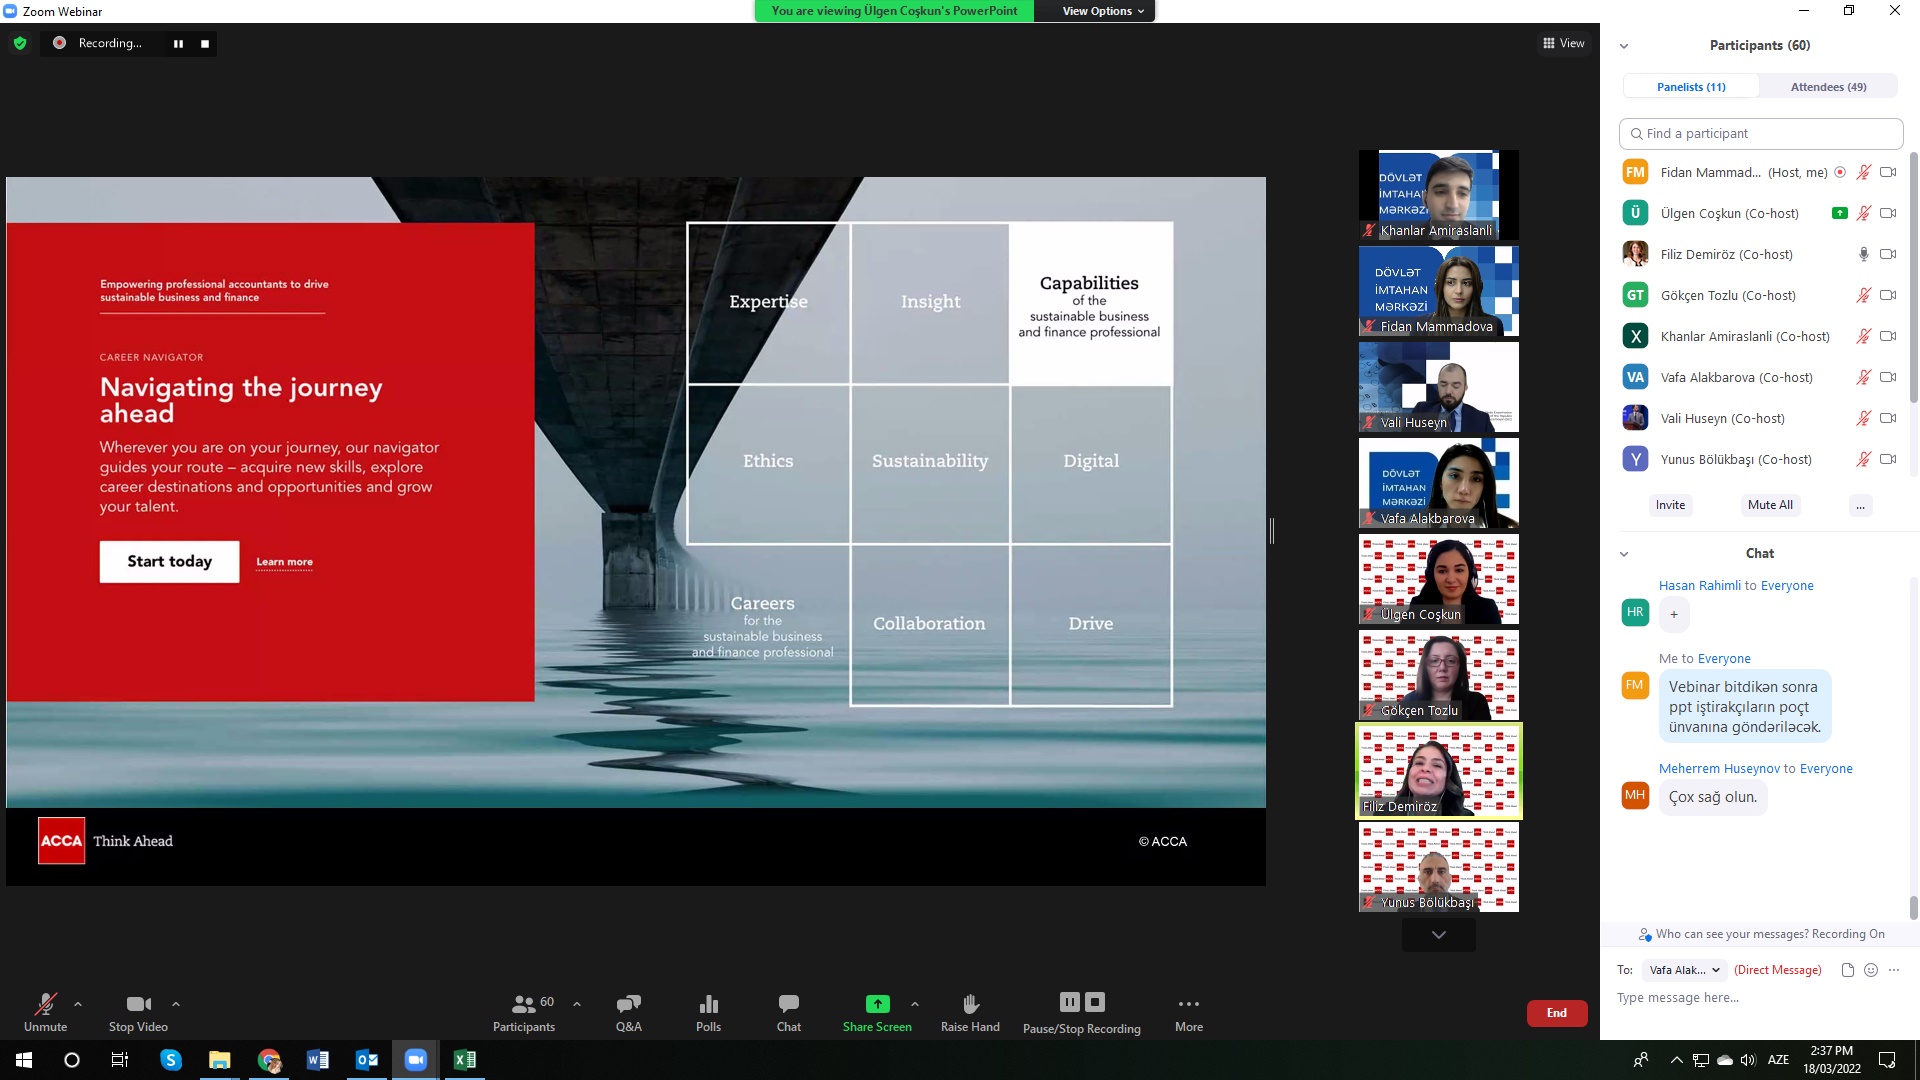This screenshot has width=1920, height=1080.
Task: Expand Participants options caret
Action: tap(577, 1004)
